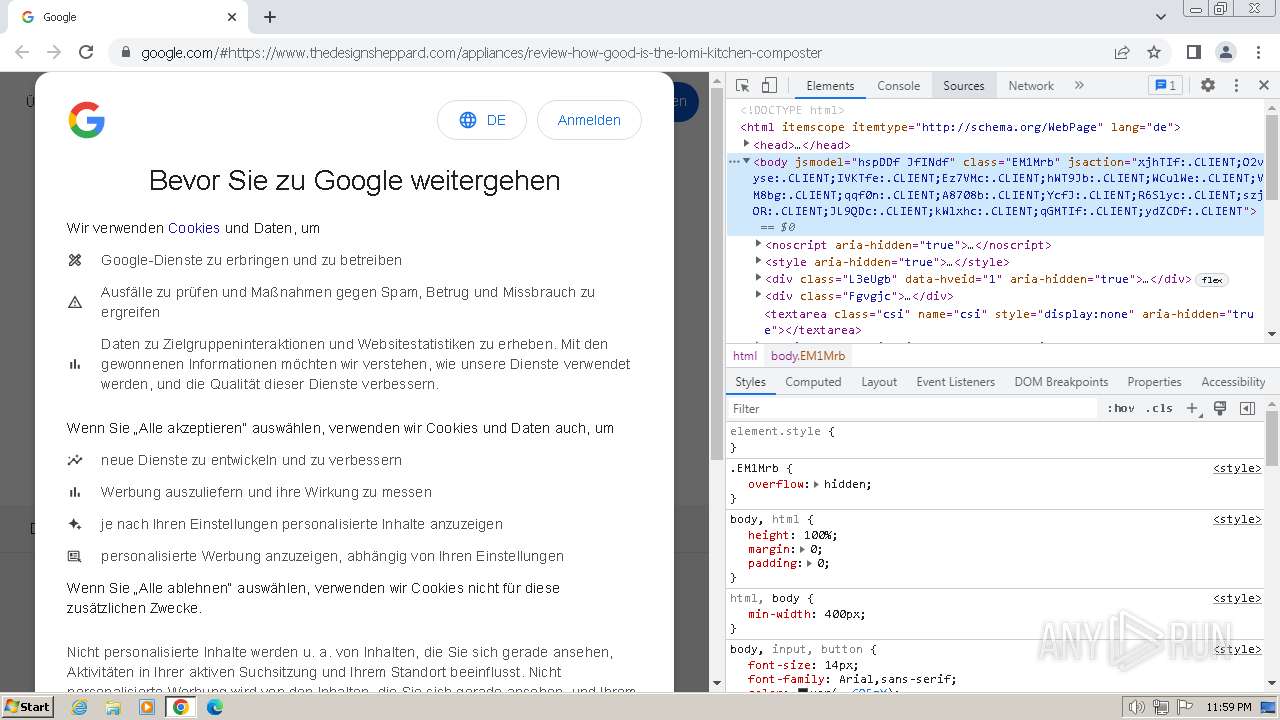Expand the margin shorthand triangle
Screen dimensions: 1280x720
pyautogui.click(x=802, y=549)
